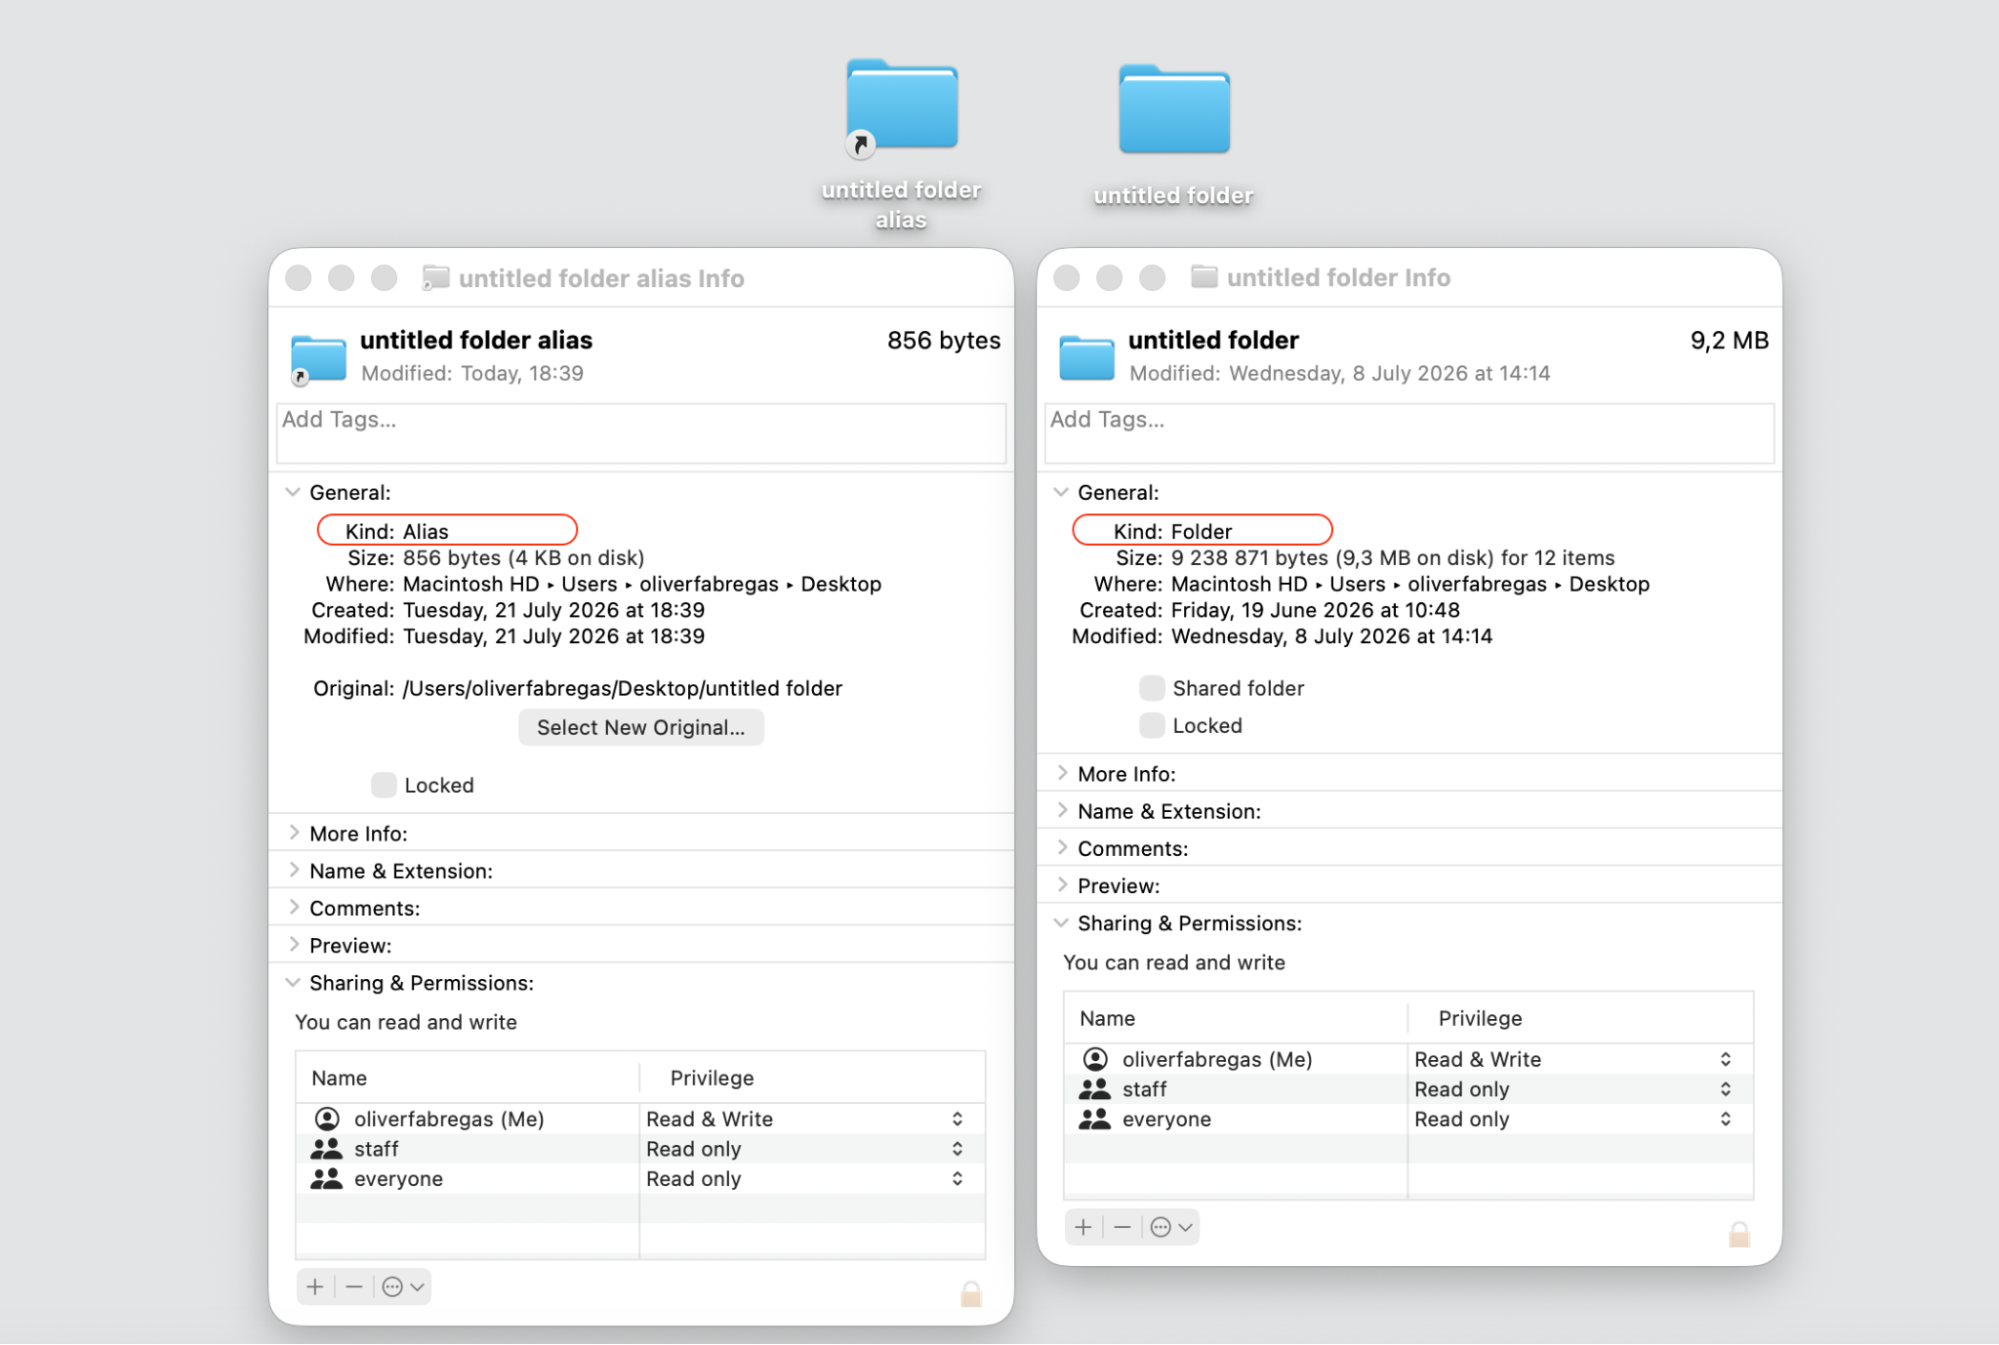
Task: Click everyone group icon in alias Info permissions
Action: [326, 1178]
